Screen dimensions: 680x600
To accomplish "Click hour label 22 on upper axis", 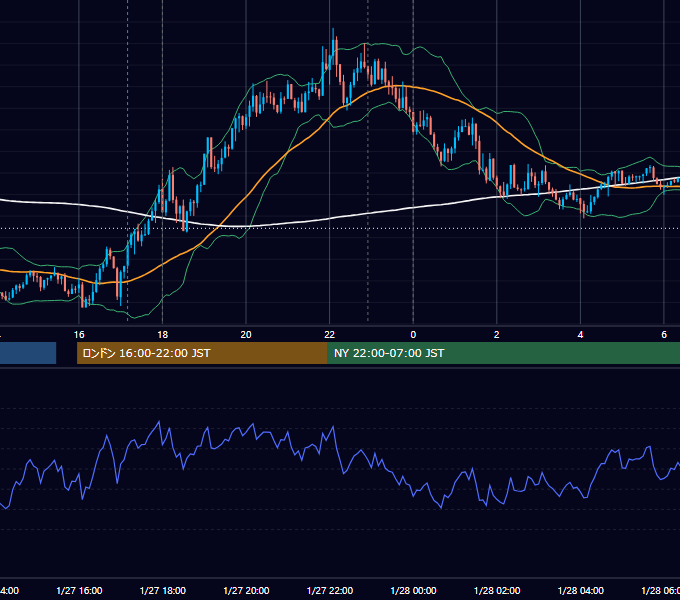I will 330,335.
